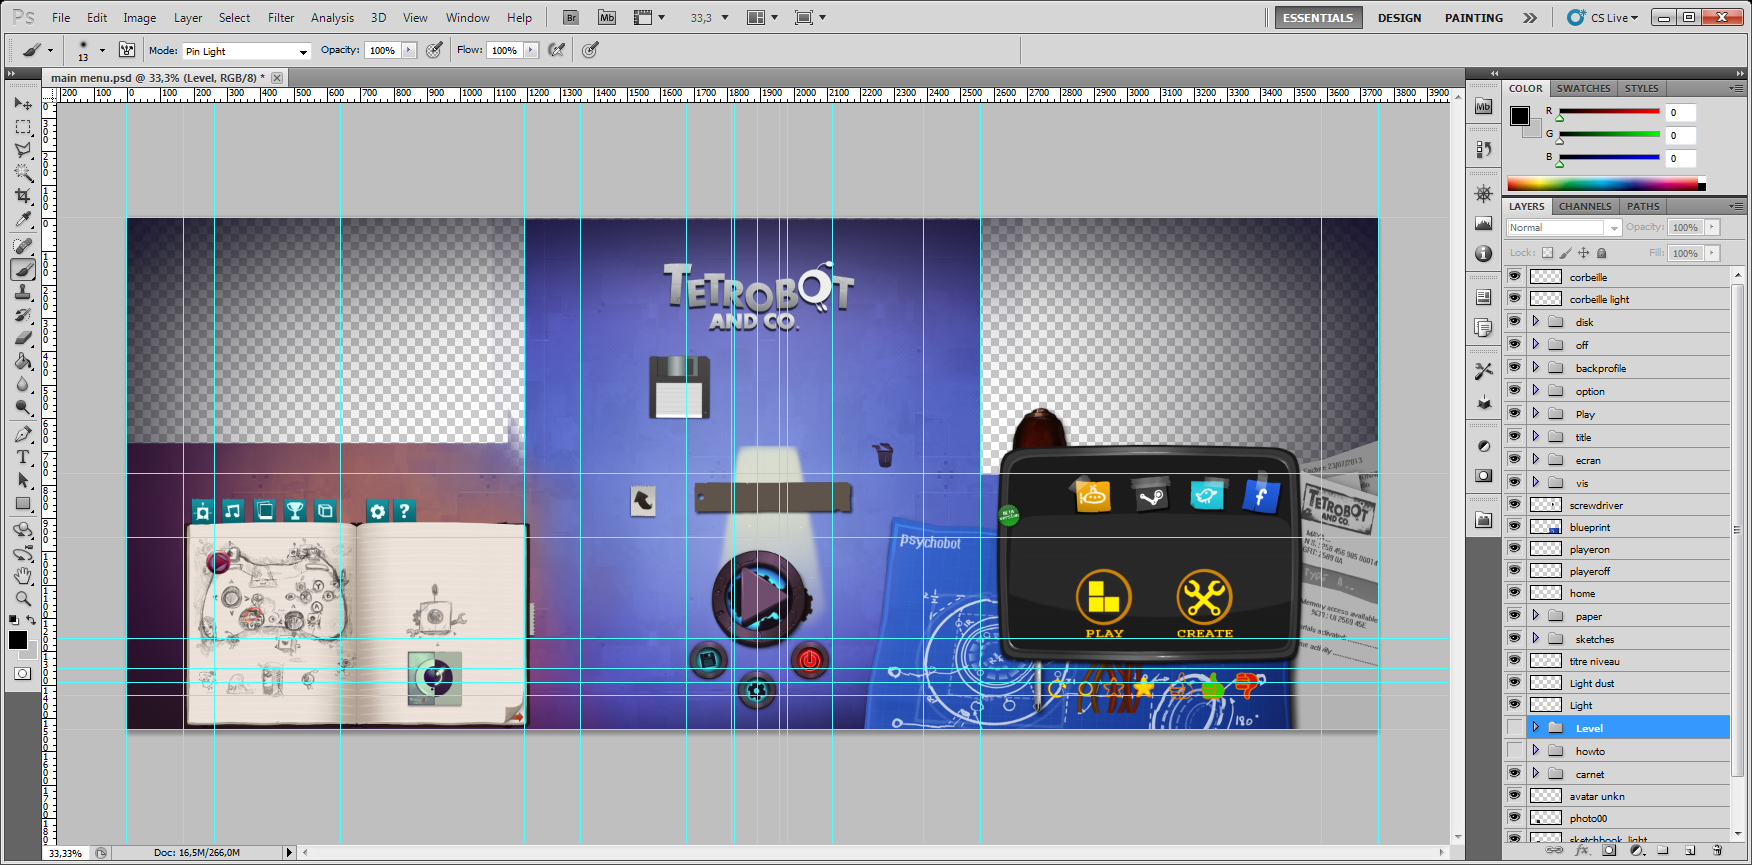Viewport: 1752px width, 865px height.
Task: Enable airbrush mode in options bar
Action: [x=557, y=50]
